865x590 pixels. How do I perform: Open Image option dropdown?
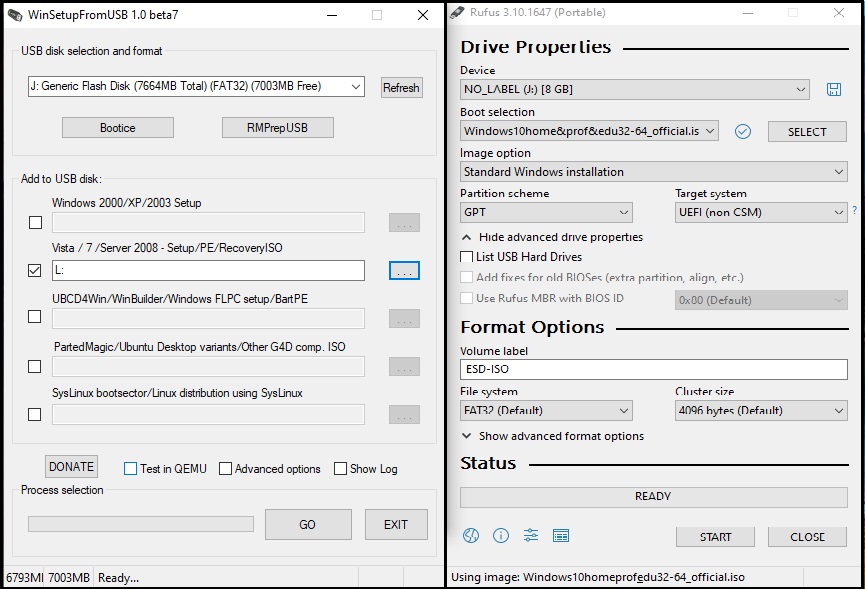pyautogui.click(x=654, y=171)
